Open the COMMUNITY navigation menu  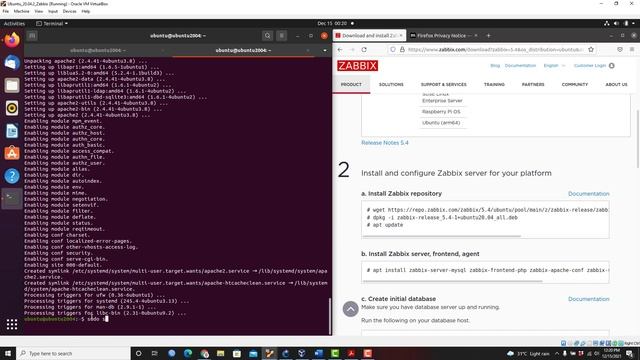pos(575,84)
